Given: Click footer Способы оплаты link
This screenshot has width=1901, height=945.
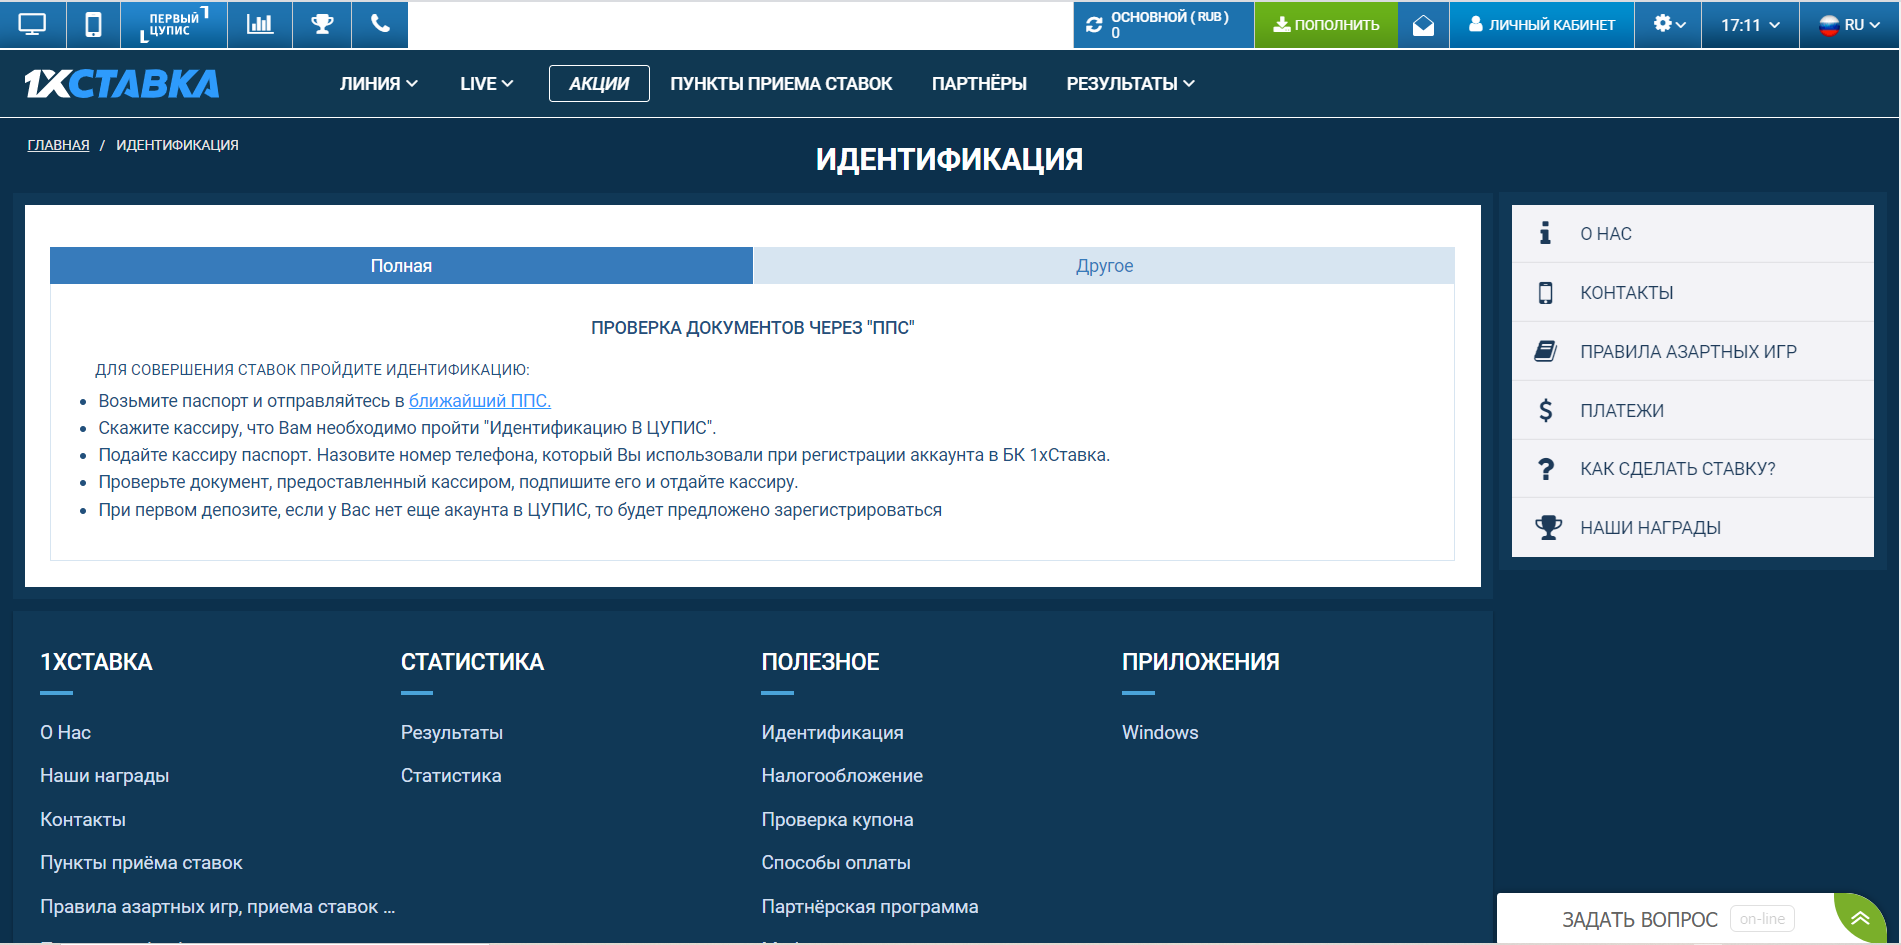Looking at the screenshot, I should click(x=836, y=863).
